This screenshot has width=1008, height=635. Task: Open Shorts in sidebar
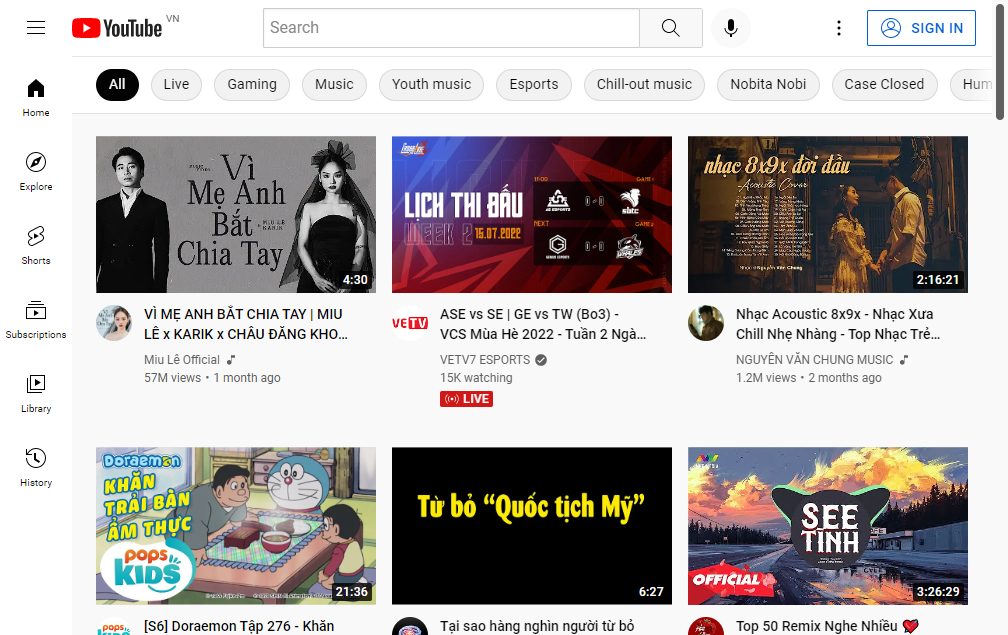[x=36, y=246]
